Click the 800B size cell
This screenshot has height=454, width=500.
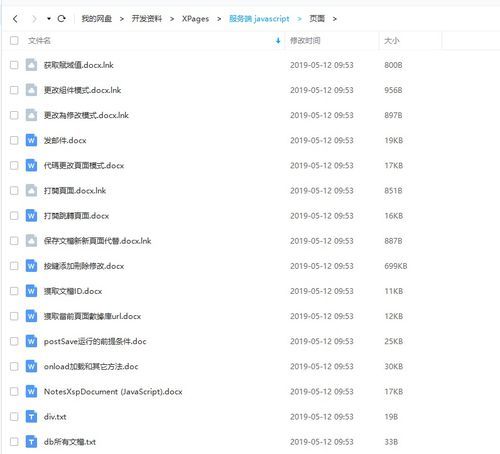[x=393, y=65]
